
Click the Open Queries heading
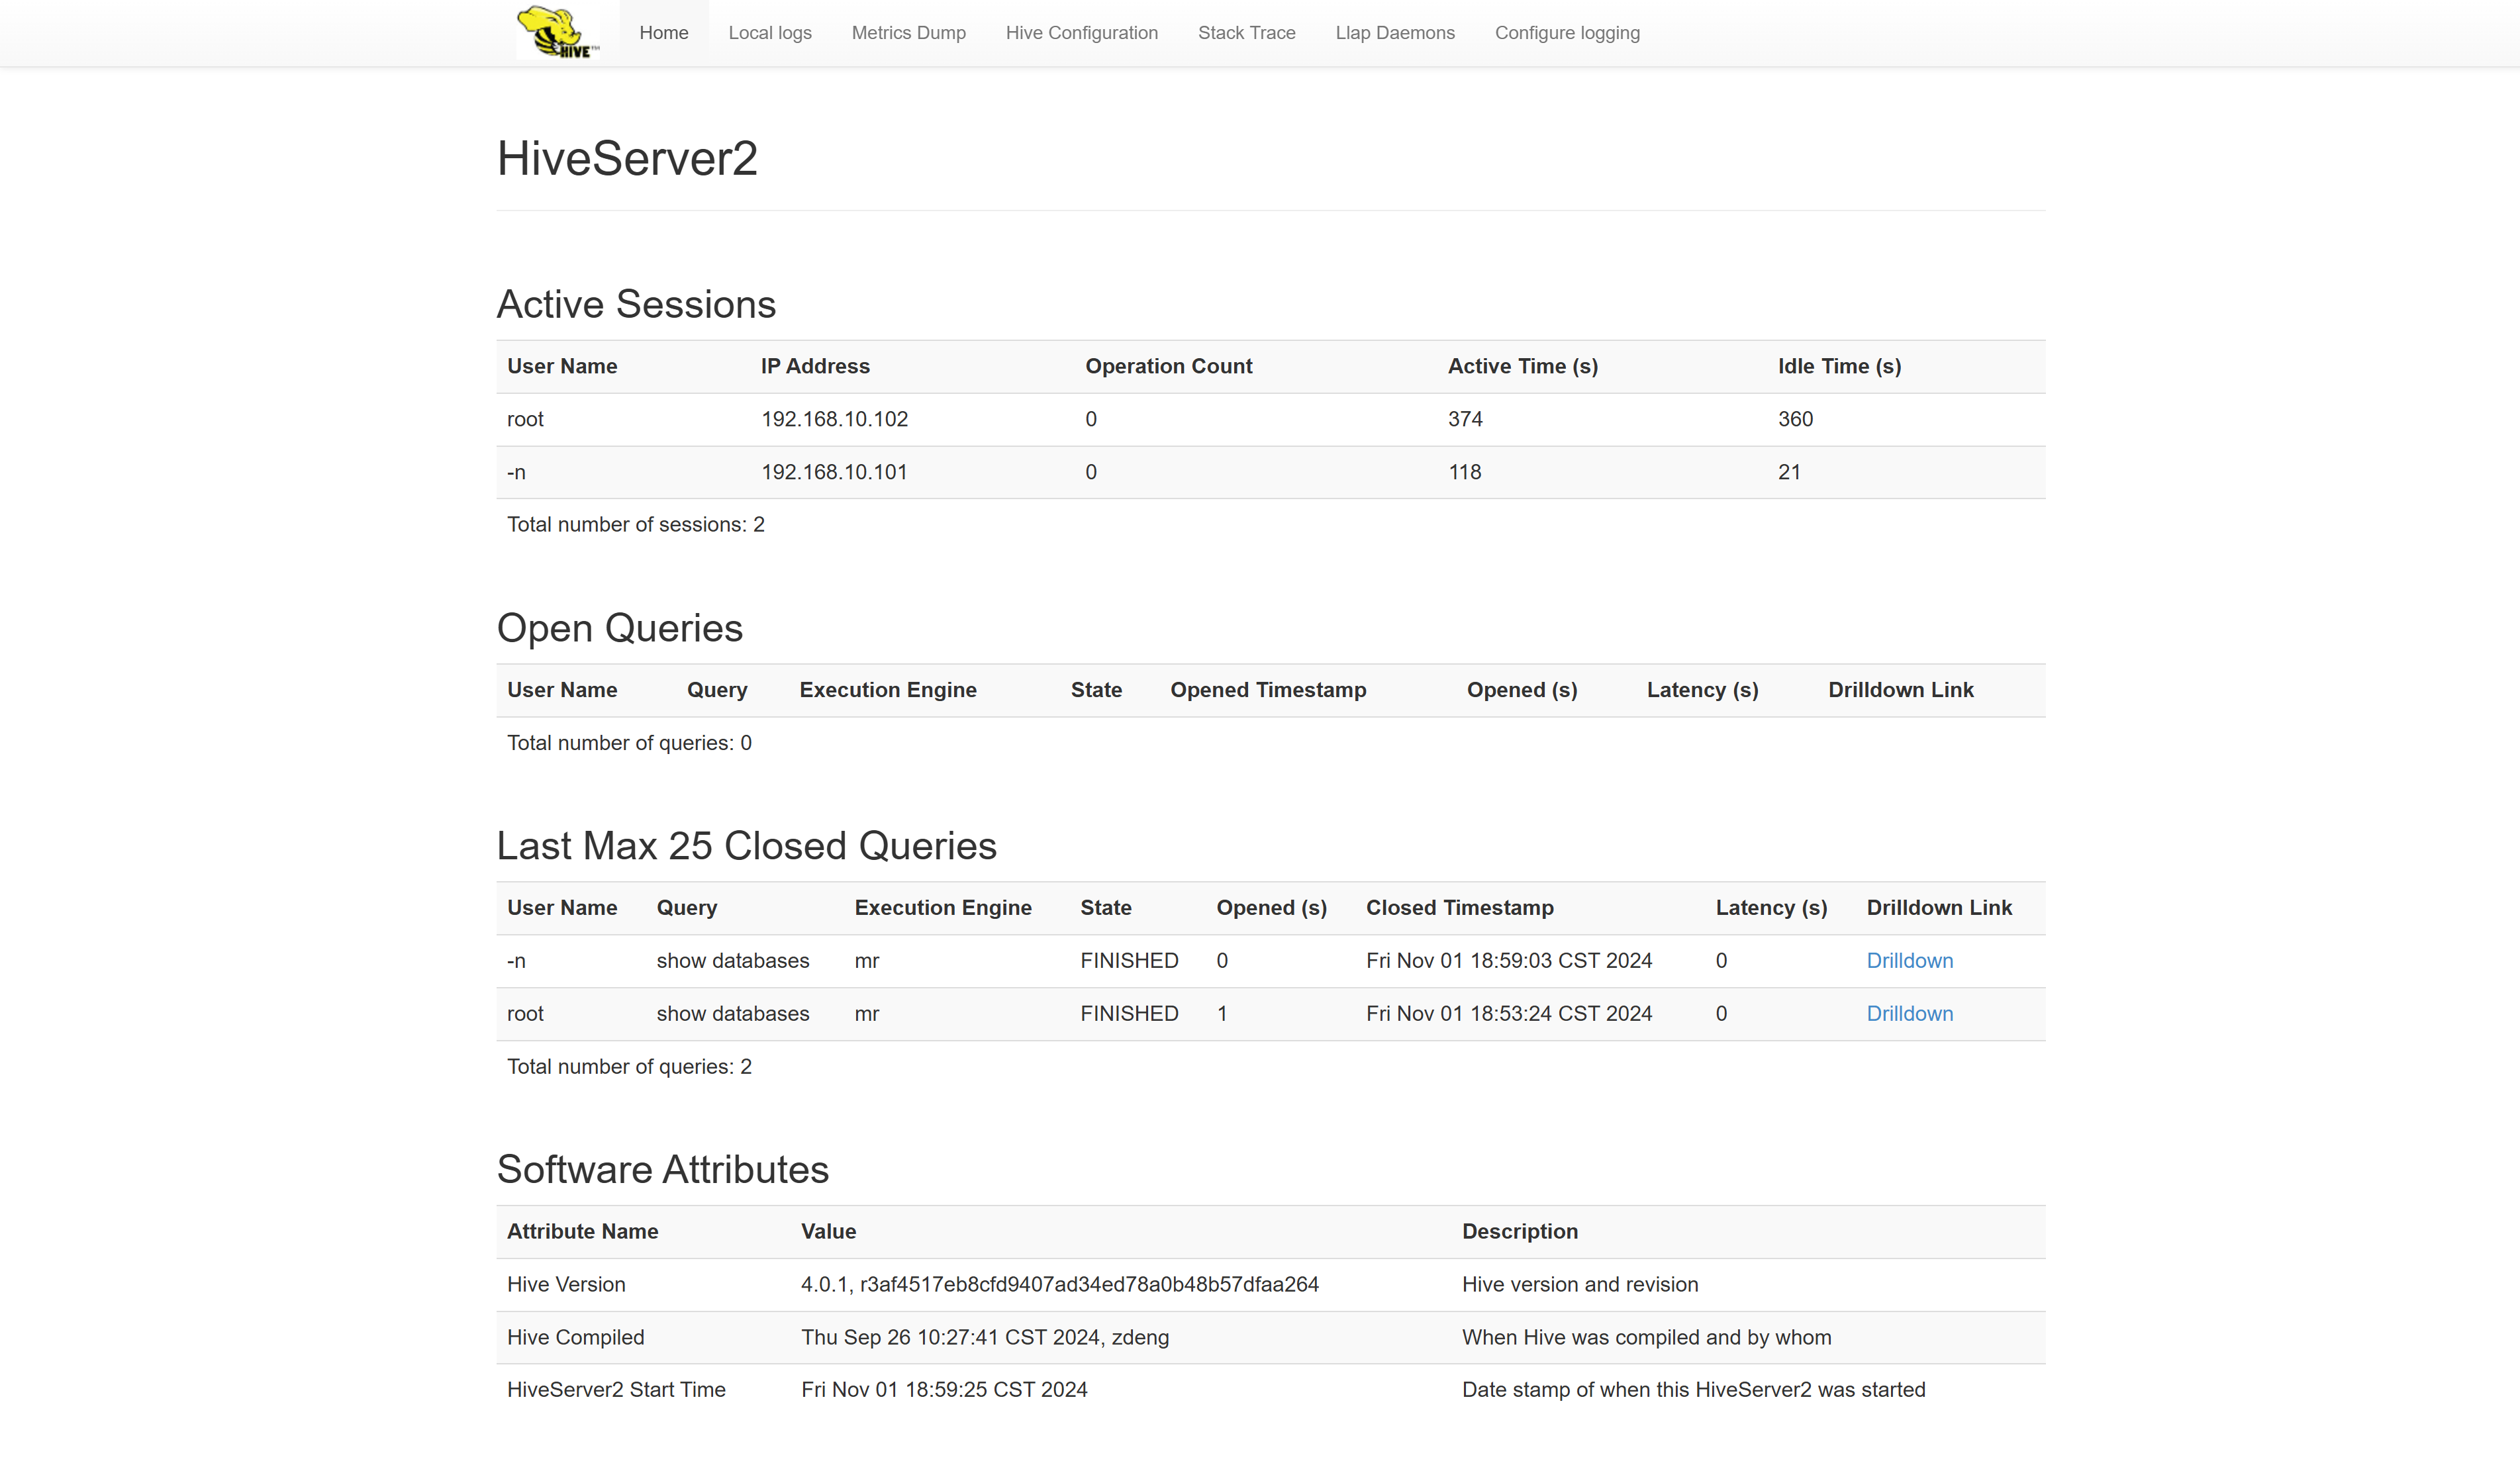click(620, 629)
